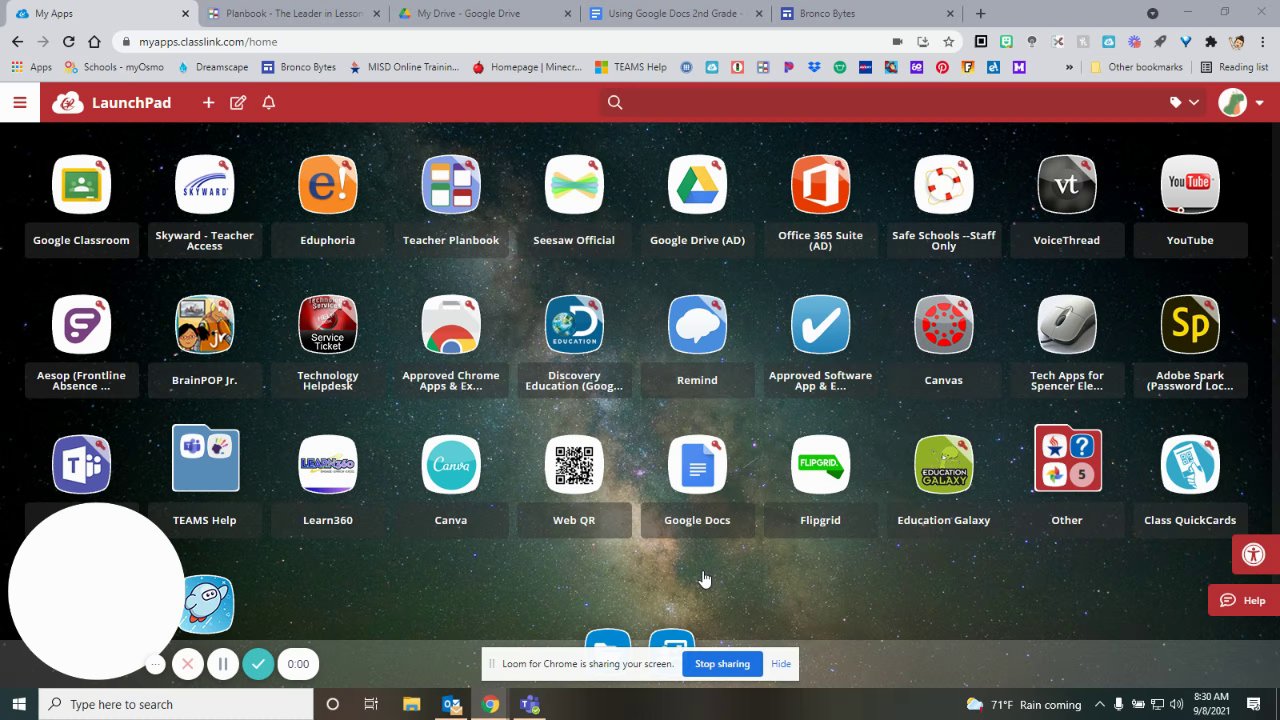Expand the tag filter dropdown
The width and height of the screenshot is (1280, 720).
point(1184,102)
